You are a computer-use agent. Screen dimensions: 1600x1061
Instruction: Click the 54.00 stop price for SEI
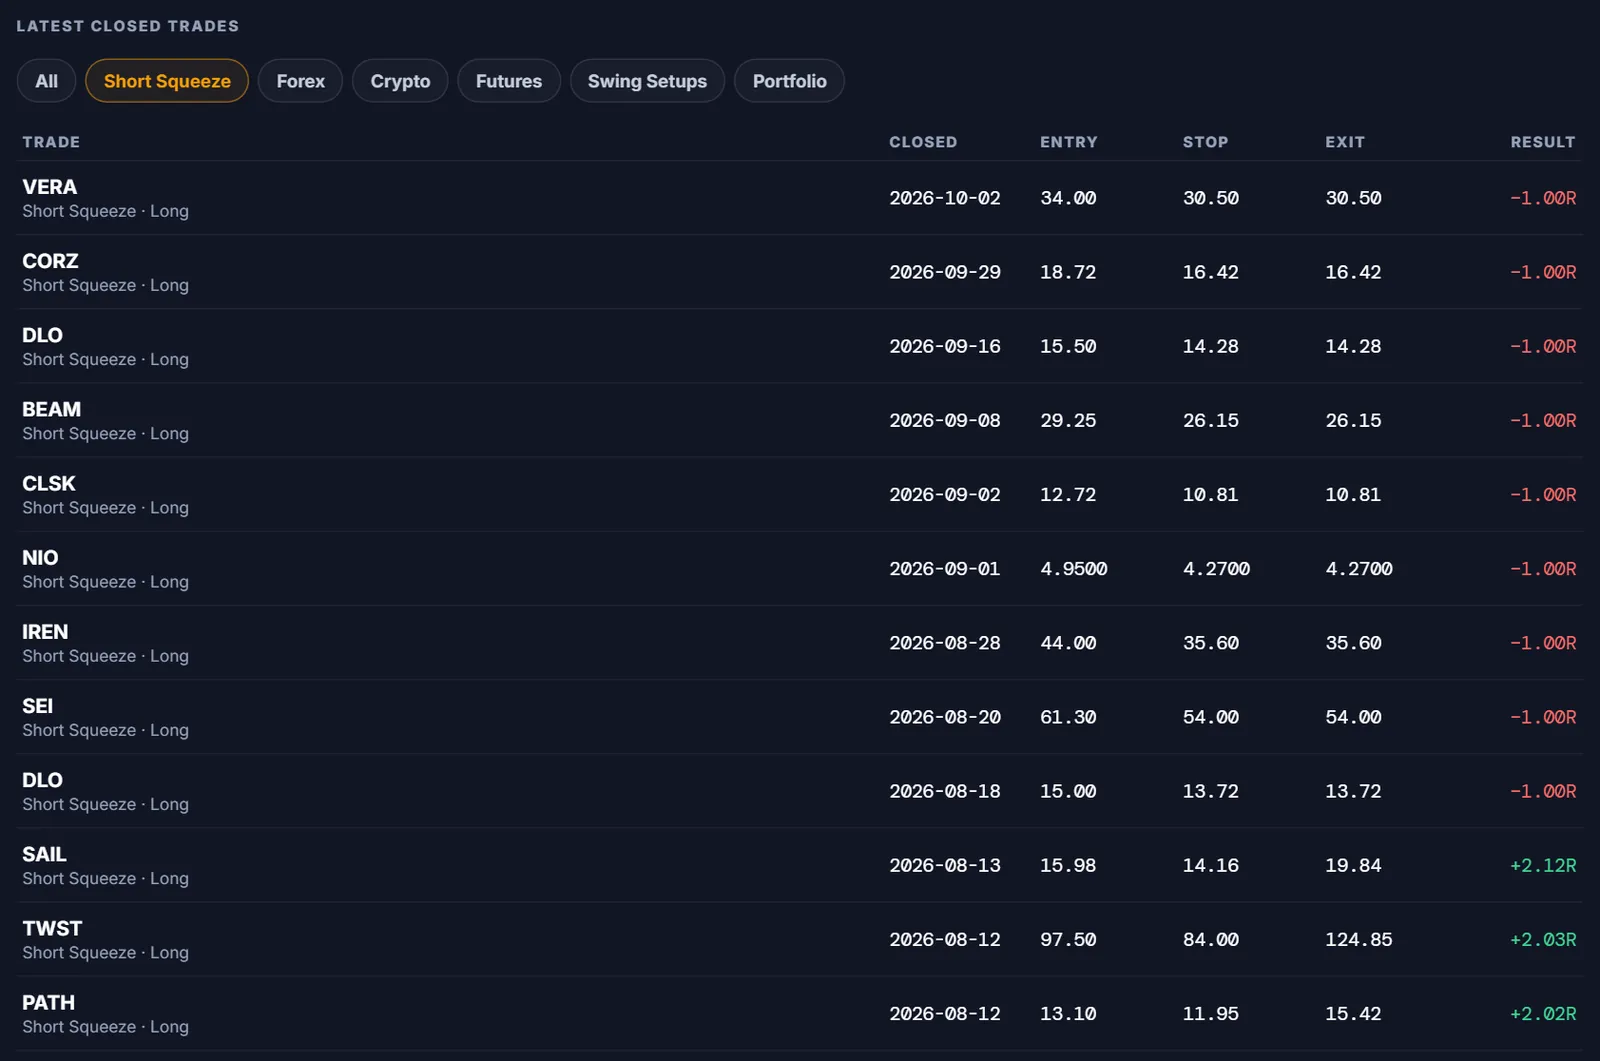tap(1210, 717)
